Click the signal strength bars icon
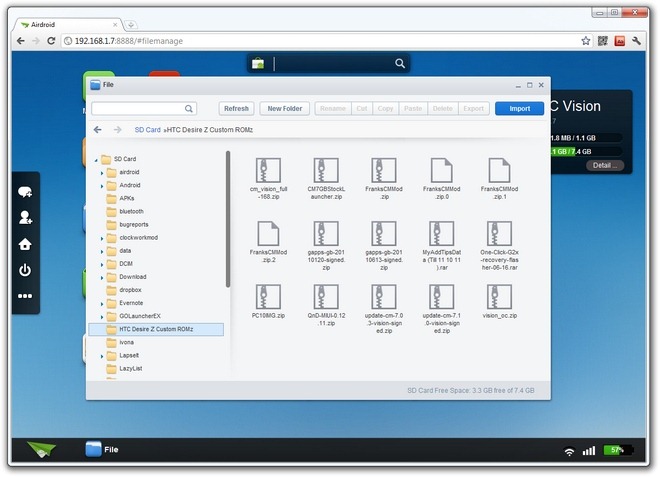Screen dimensions: 660x477 [589, 451]
